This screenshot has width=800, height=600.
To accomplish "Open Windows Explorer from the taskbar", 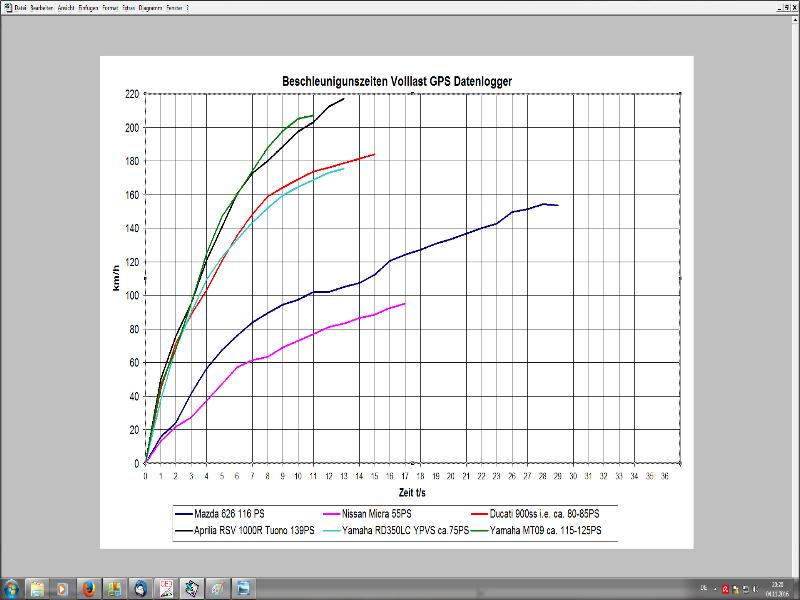I will coord(38,586).
